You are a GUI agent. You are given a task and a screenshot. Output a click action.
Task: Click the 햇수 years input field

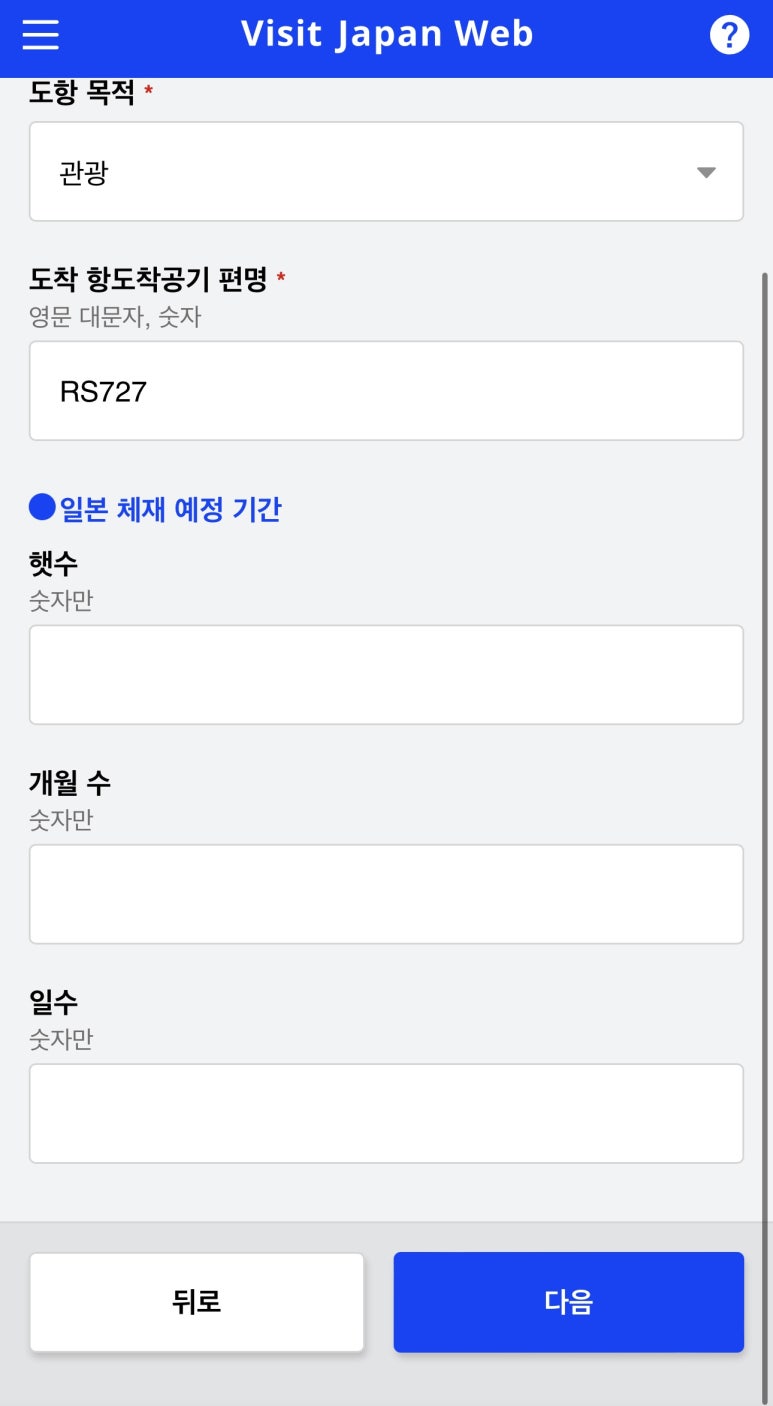386,675
